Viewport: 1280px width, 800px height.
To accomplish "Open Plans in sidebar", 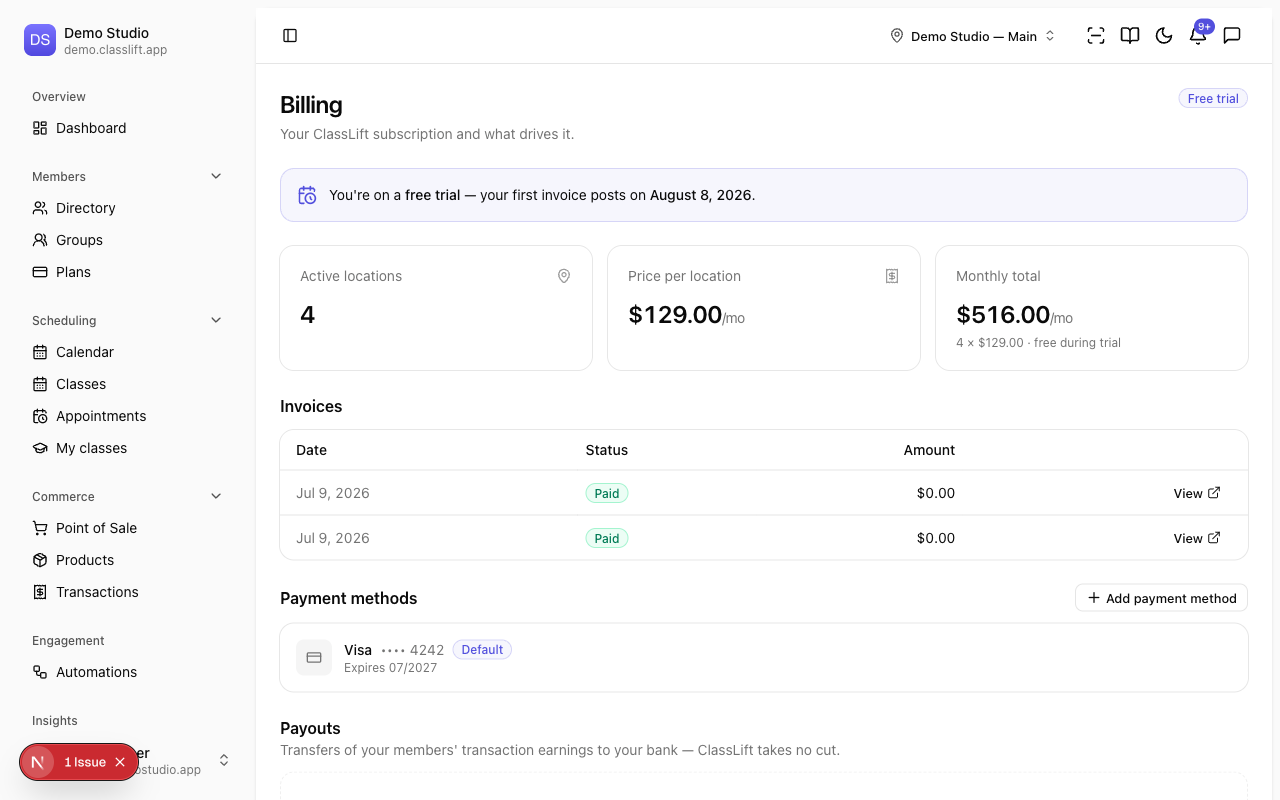I will [128, 272].
